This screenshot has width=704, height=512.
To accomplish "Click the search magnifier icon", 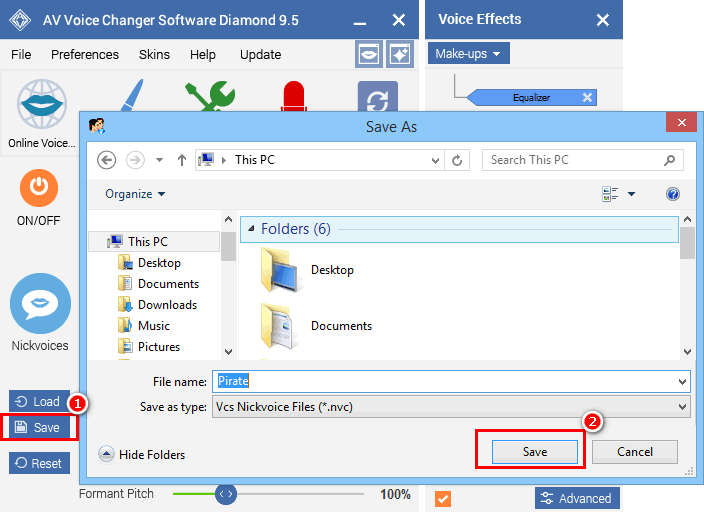I will (x=669, y=160).
